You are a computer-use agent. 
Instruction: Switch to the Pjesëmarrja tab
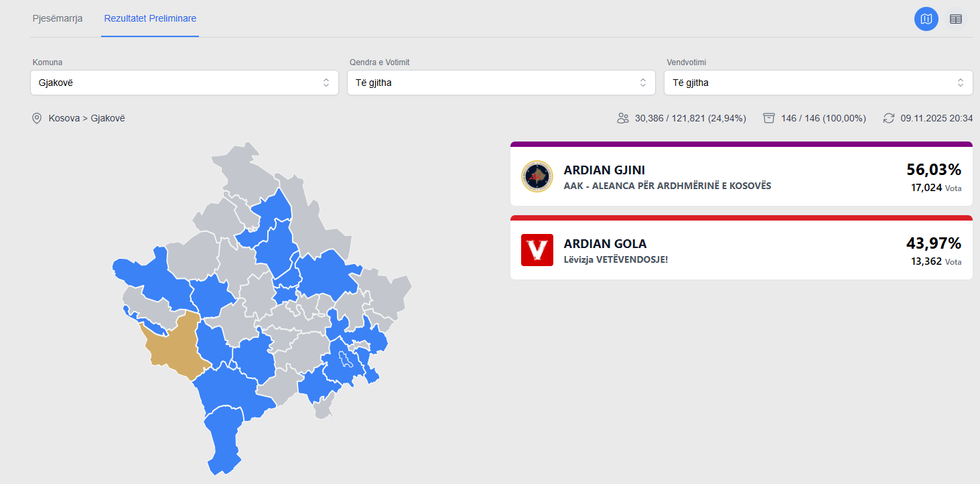coord(58,19)
